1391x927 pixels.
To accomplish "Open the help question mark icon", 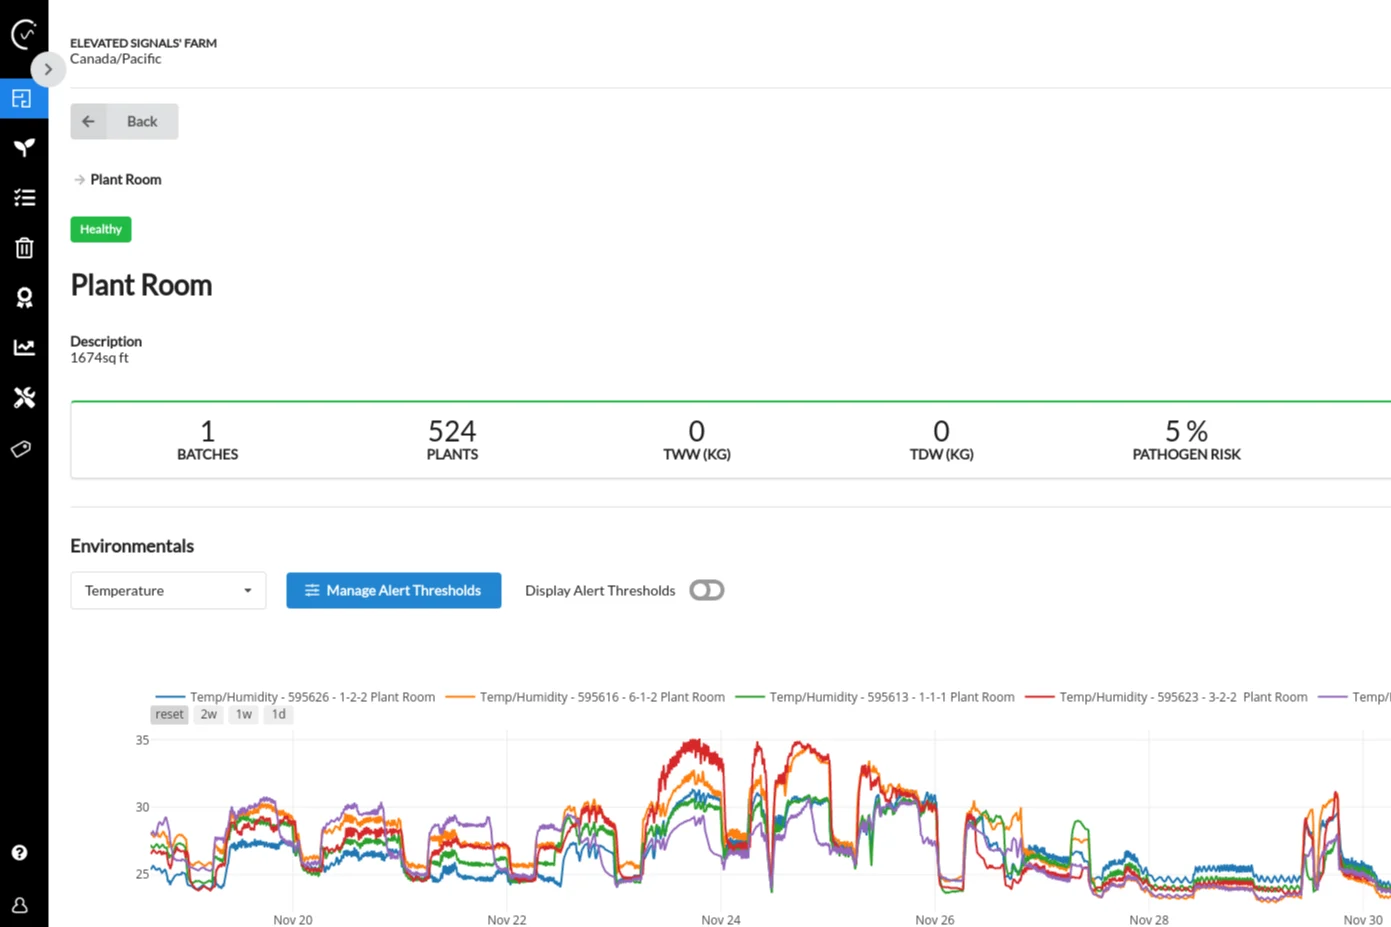I will click(x=19, y=853).
